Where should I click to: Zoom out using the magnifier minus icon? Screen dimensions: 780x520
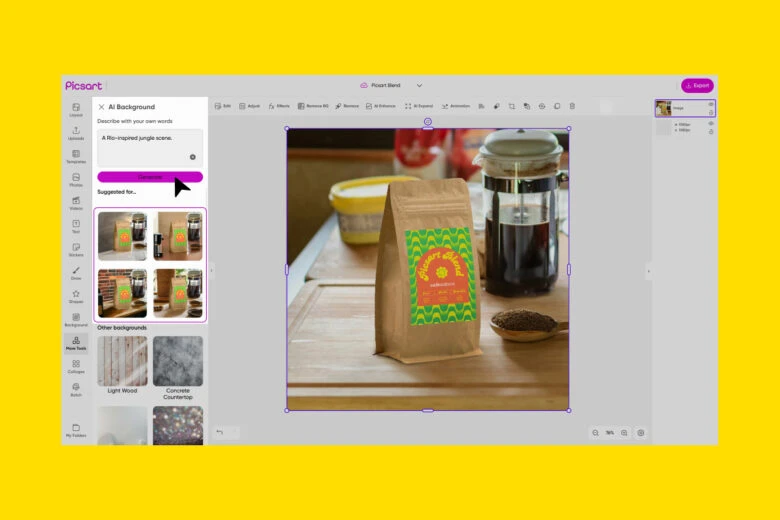(595, 433)
